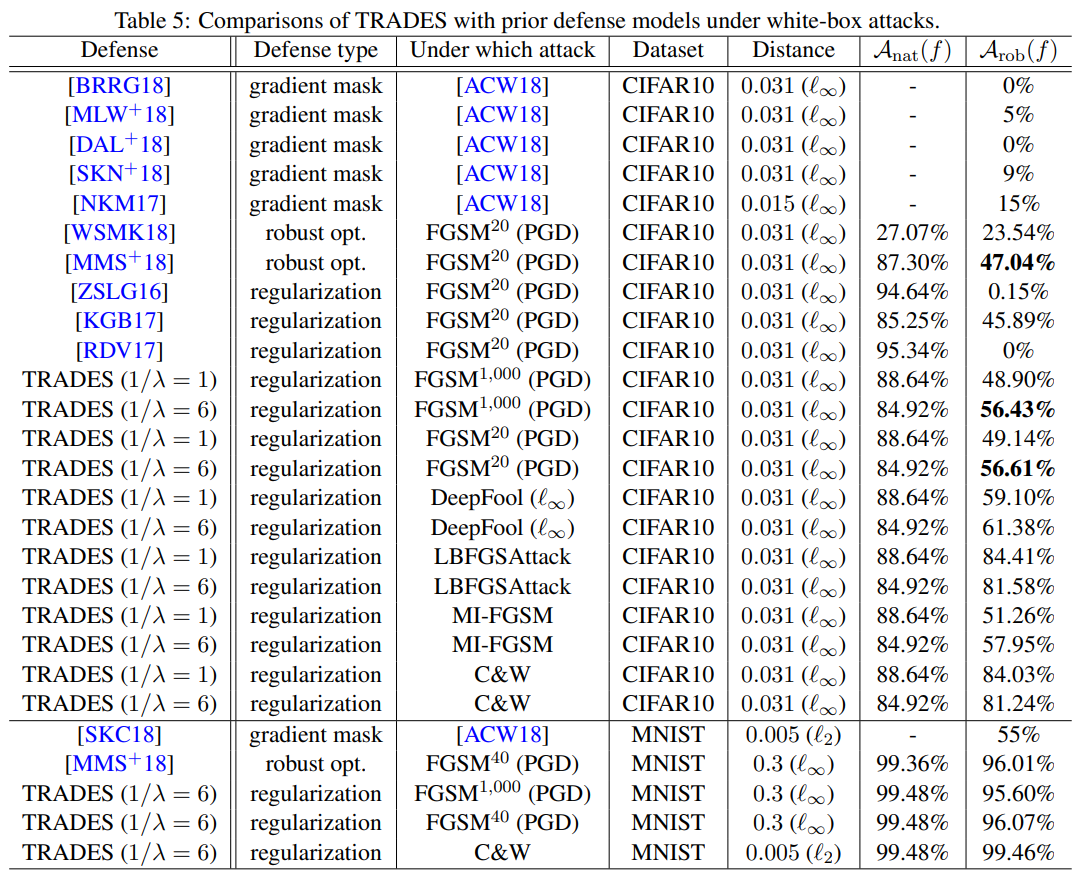1083x879 pixels.
Task: Open the WSMK18 reference link
Action: pyautogui.click(x=119, y=233)
